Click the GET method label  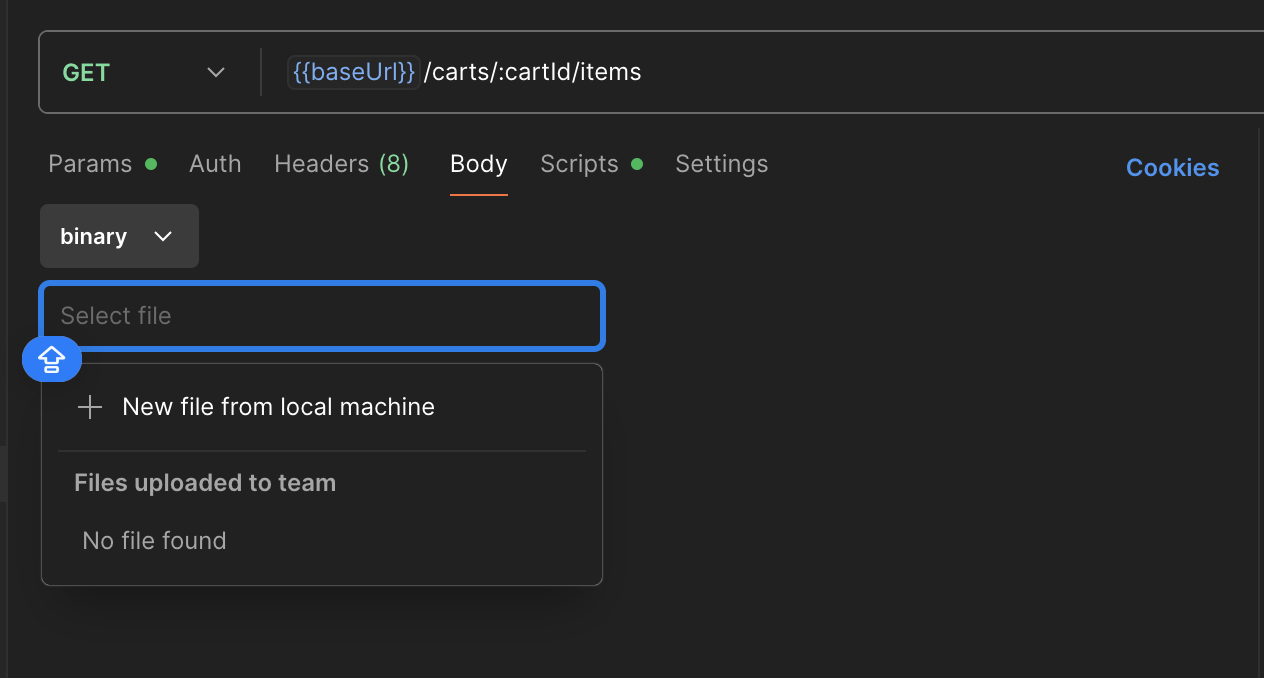click(86, 73)
